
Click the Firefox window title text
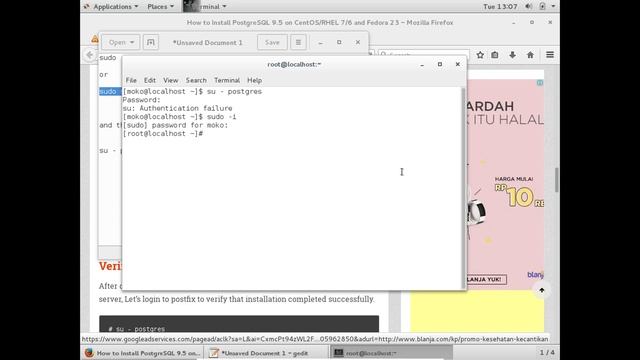[x=320, y=23]
